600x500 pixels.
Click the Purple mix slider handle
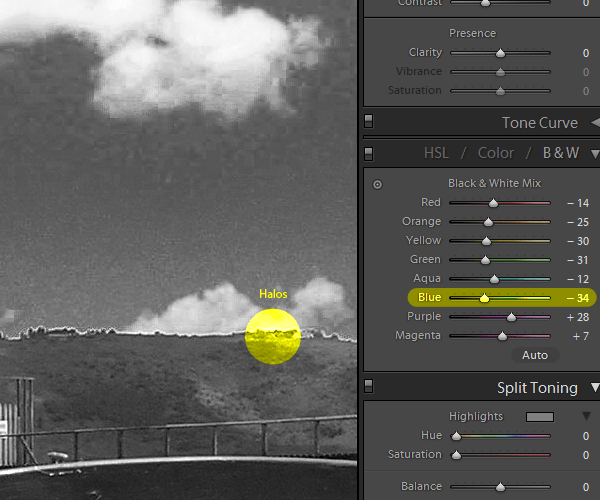511,317
